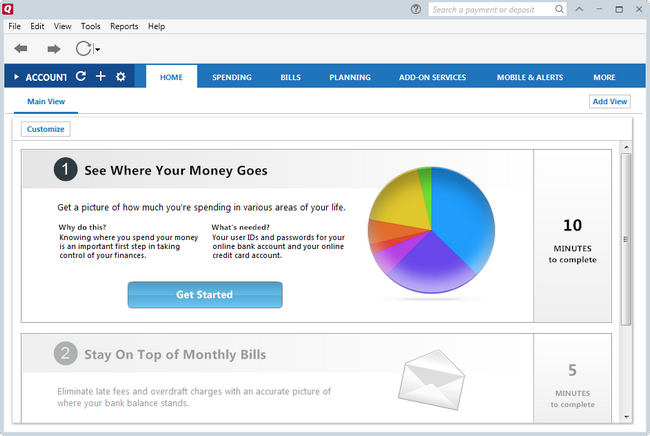Click the step 2 number badge
This screenshot has width=650, height=436.
point(65,353)
